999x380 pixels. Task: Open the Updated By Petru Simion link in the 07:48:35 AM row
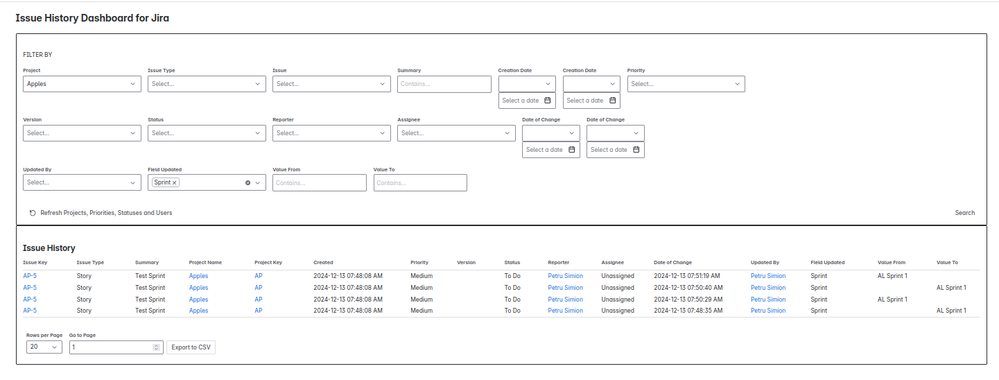768,311
